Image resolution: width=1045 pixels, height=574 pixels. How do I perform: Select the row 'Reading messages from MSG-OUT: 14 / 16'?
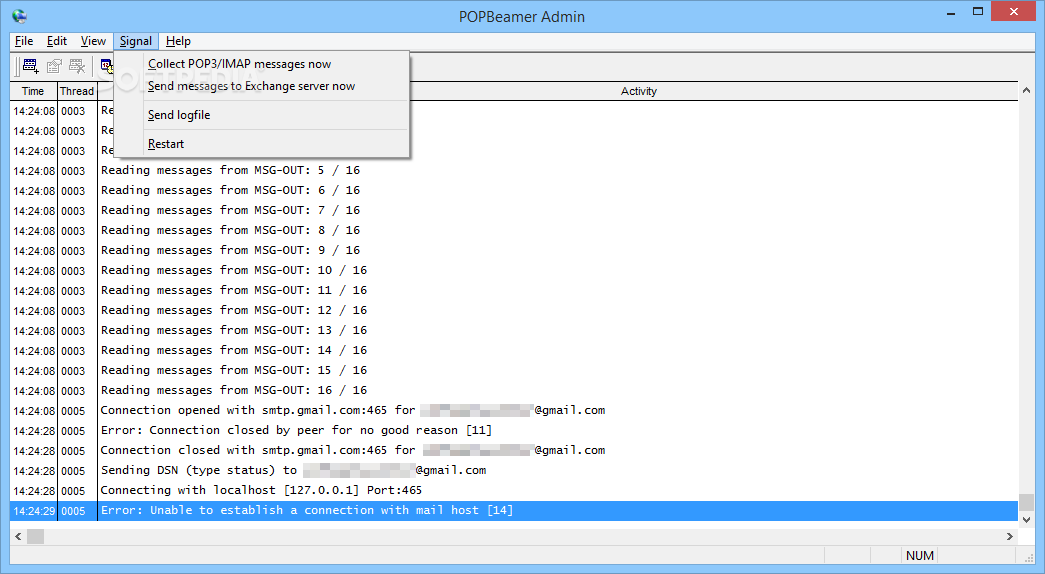tap(514, 351)
